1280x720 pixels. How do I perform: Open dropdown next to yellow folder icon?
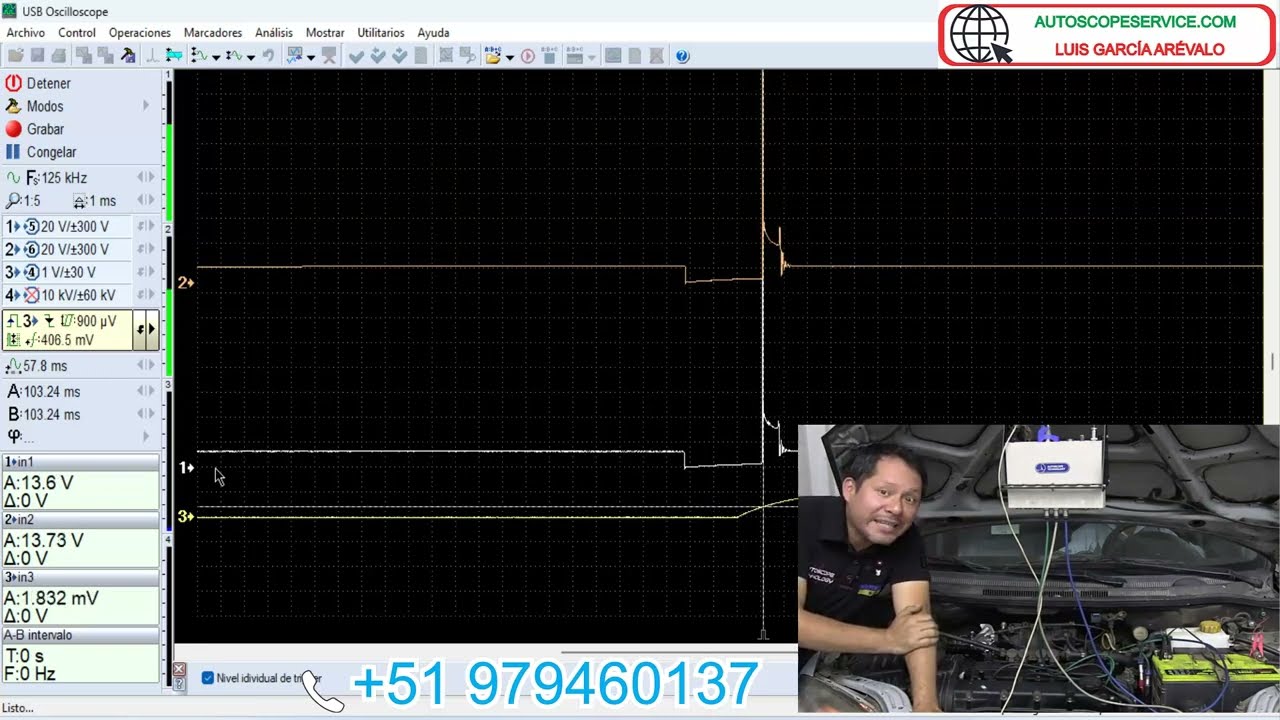pos(510,57)
